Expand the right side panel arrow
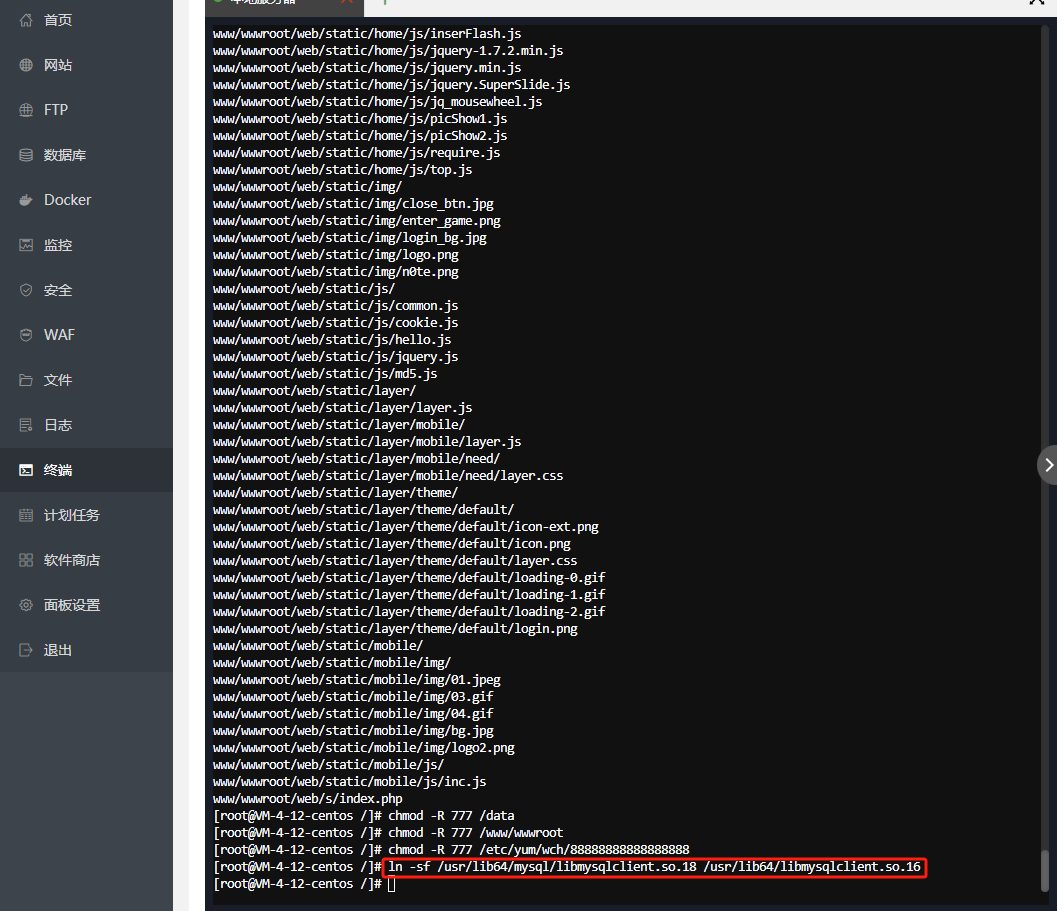Screen dimensions: 1057x911 (1047, 464)
